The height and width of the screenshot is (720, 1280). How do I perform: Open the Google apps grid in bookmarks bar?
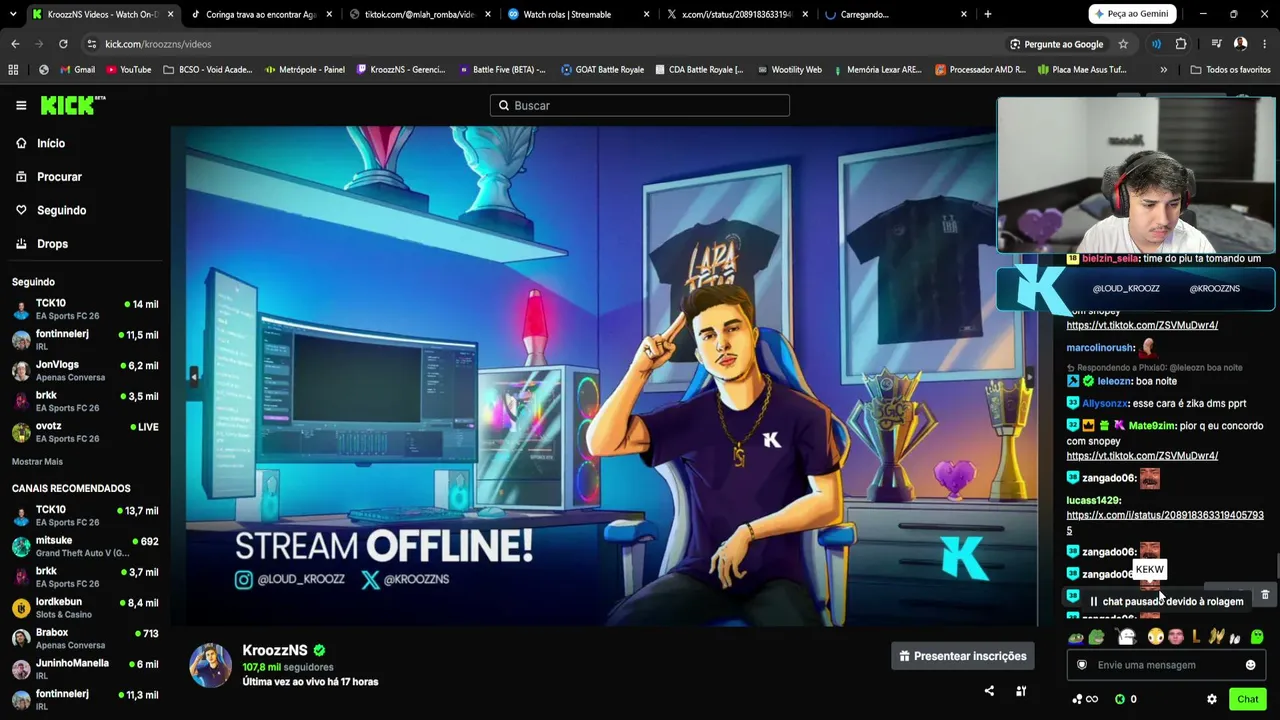click(13, 70)
